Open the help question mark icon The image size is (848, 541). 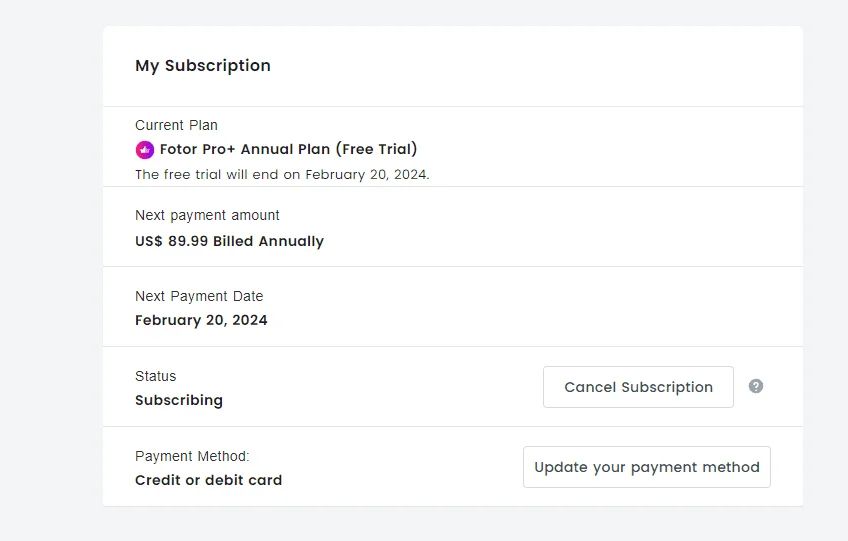click(x=756, y=386)
